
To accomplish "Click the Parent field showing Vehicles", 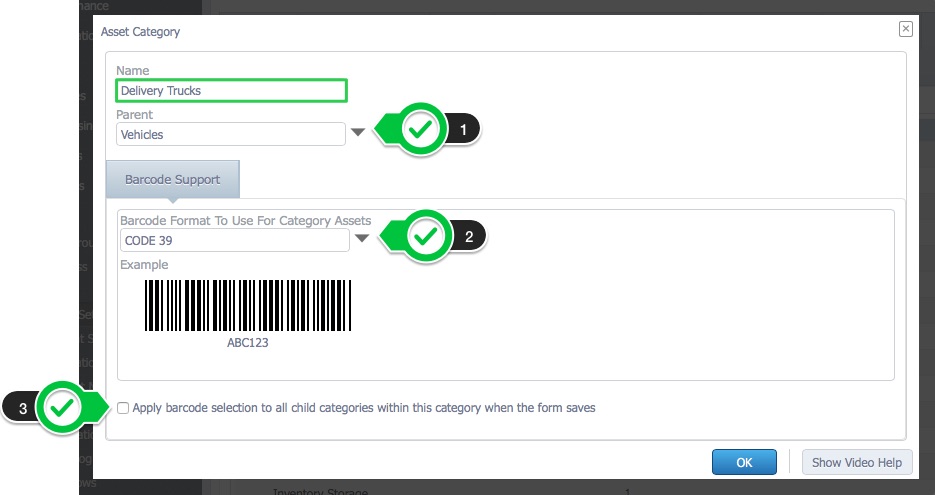I will [x=231, y=134].
